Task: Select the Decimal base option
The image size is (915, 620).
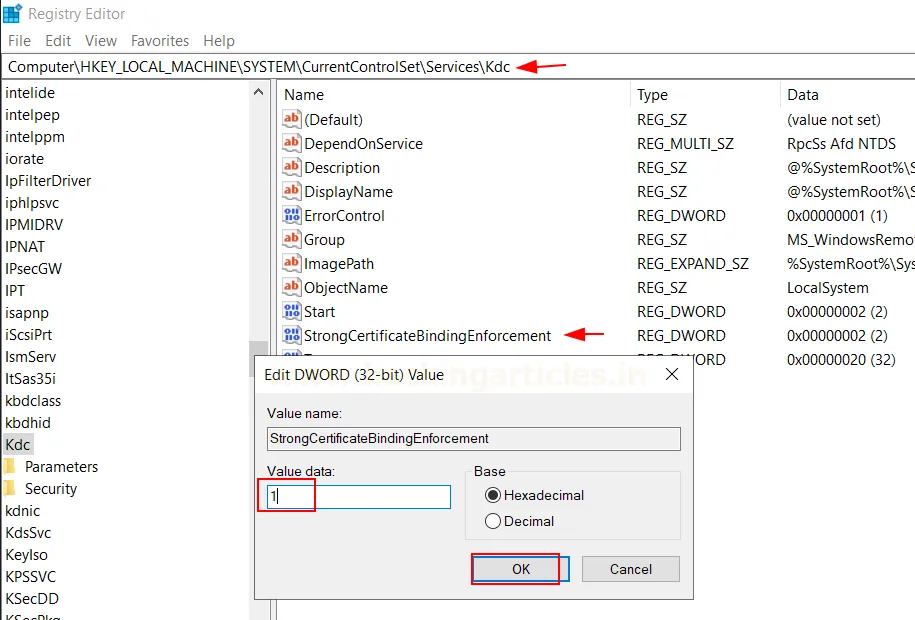Action: pos(493,521)
